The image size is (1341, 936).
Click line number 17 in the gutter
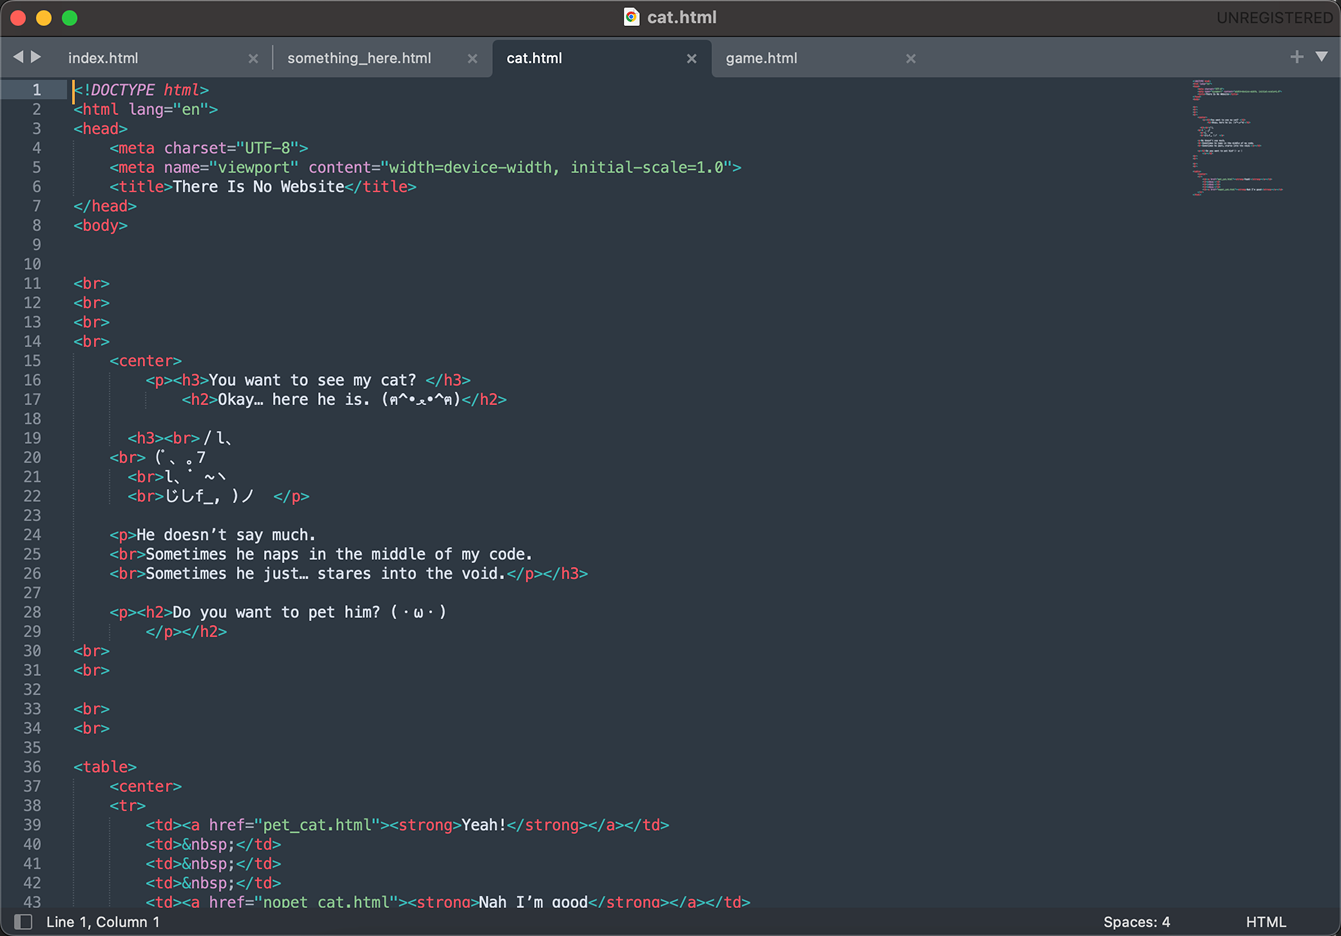(x=32, y=400)
